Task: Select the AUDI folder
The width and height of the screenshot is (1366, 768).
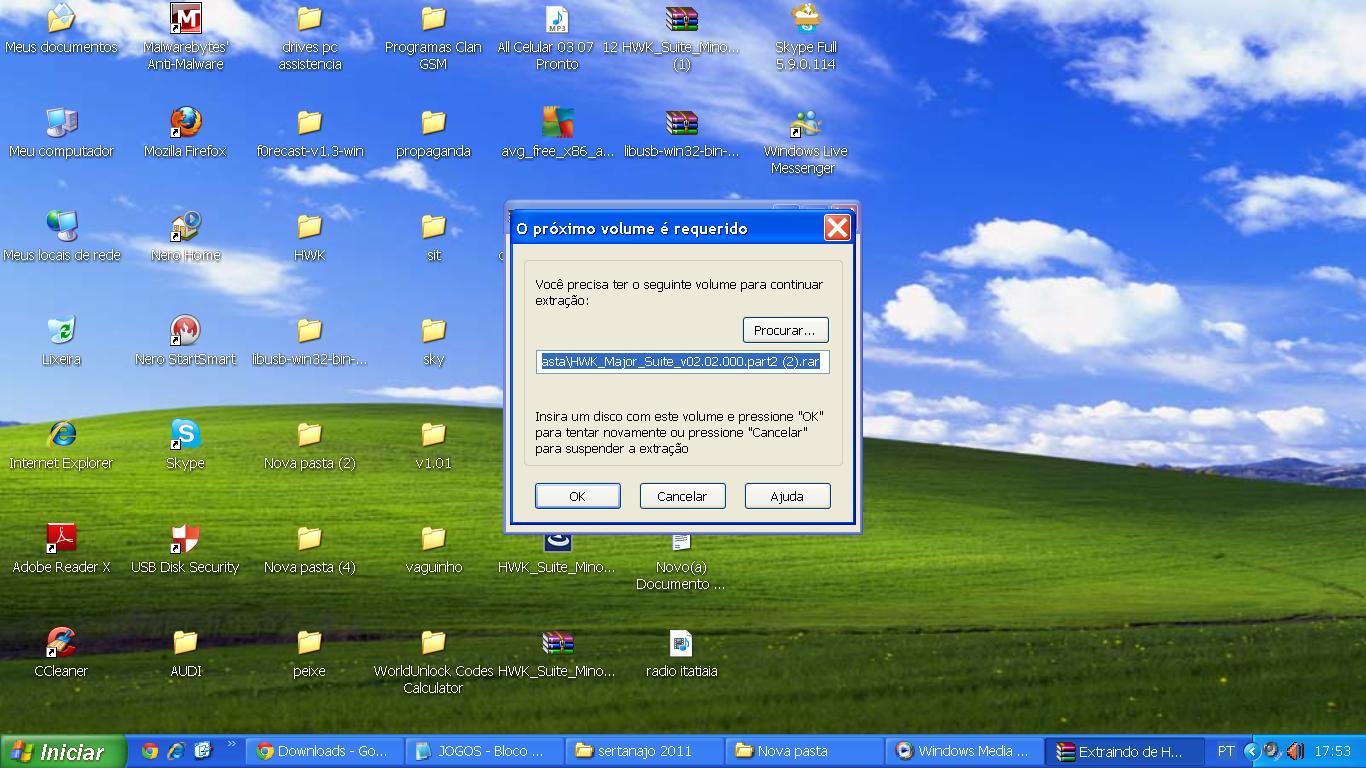Action: (x=185, y=653)
